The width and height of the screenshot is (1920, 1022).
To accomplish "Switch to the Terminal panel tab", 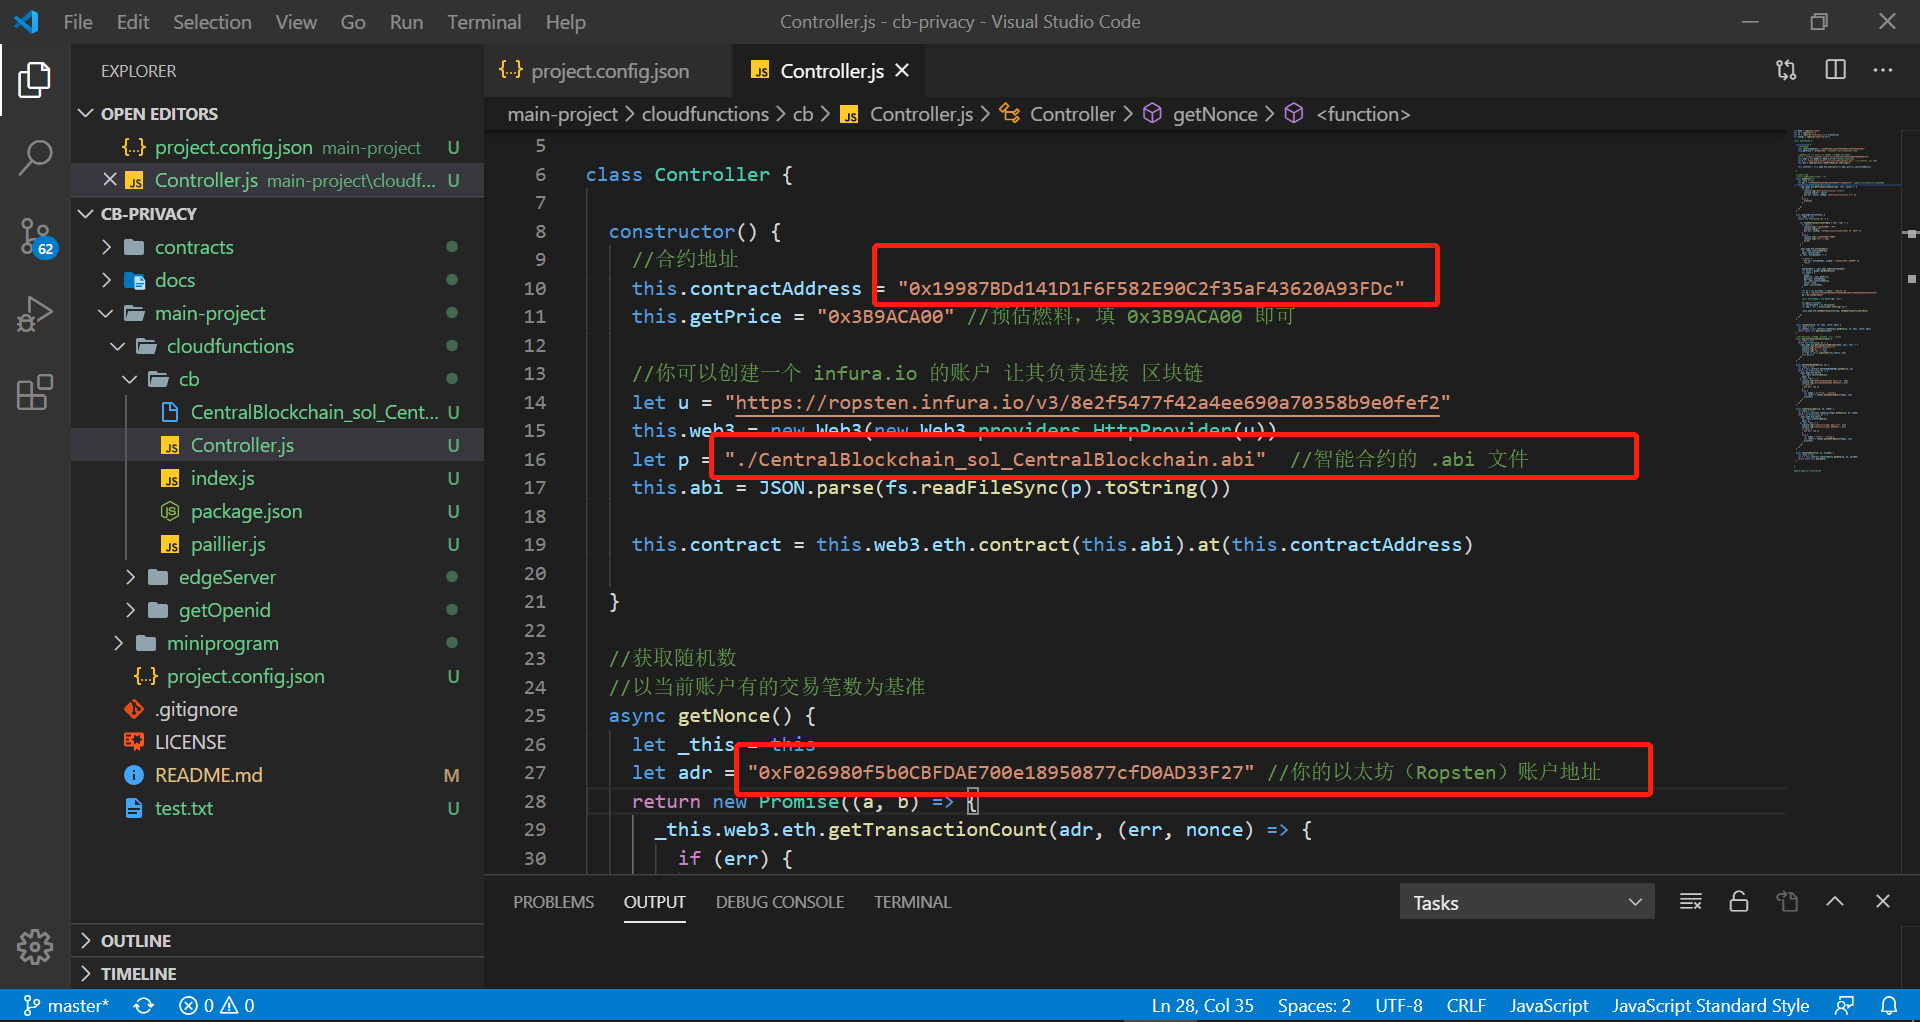I will click(912, 902).
